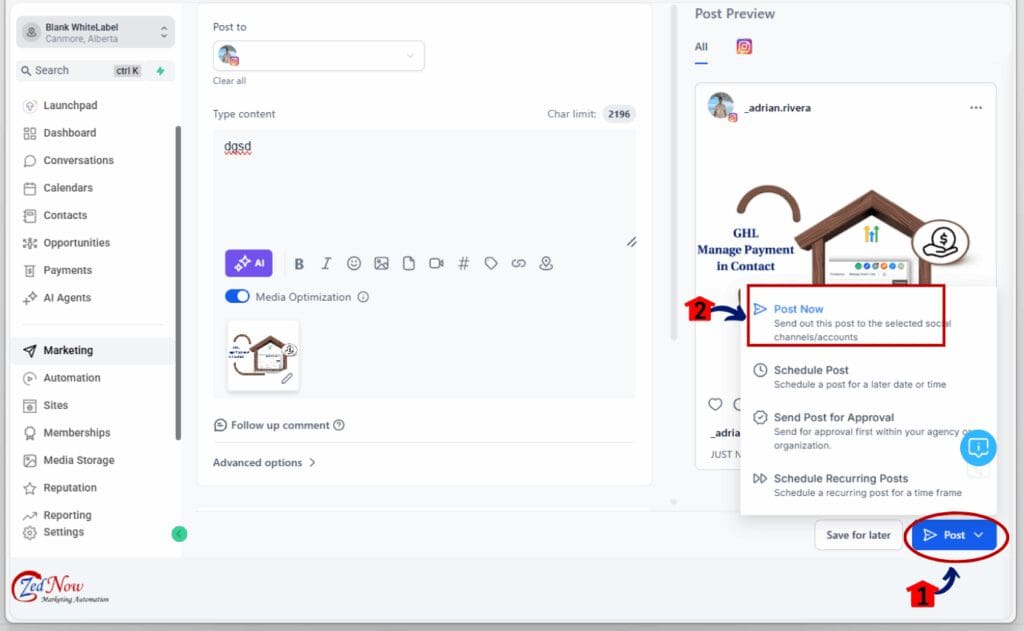
Task: Click the Save for later button
Action: click(x=858, y=535)
